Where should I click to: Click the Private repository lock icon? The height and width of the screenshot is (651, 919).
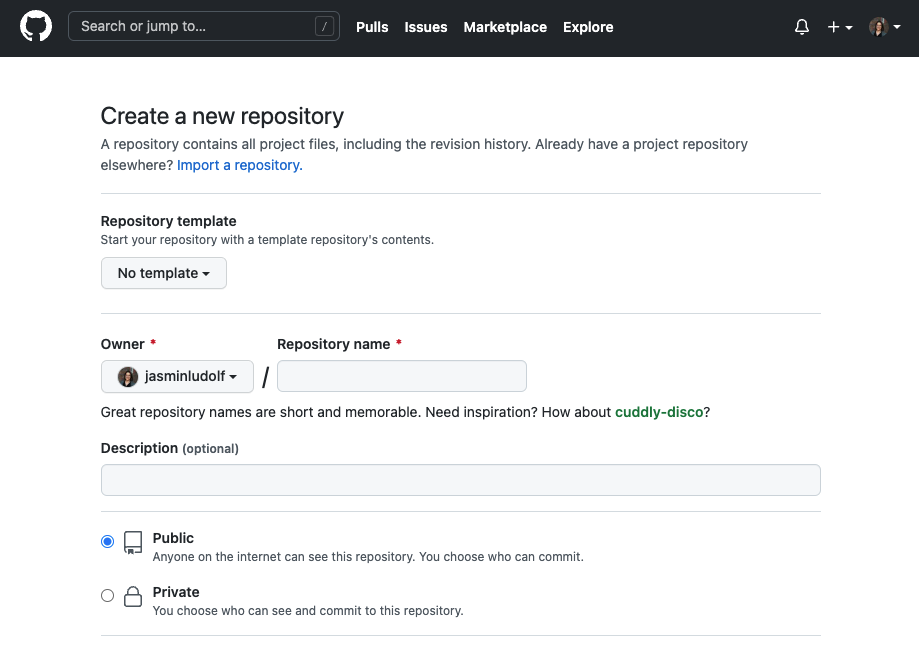tap(133, 597)
